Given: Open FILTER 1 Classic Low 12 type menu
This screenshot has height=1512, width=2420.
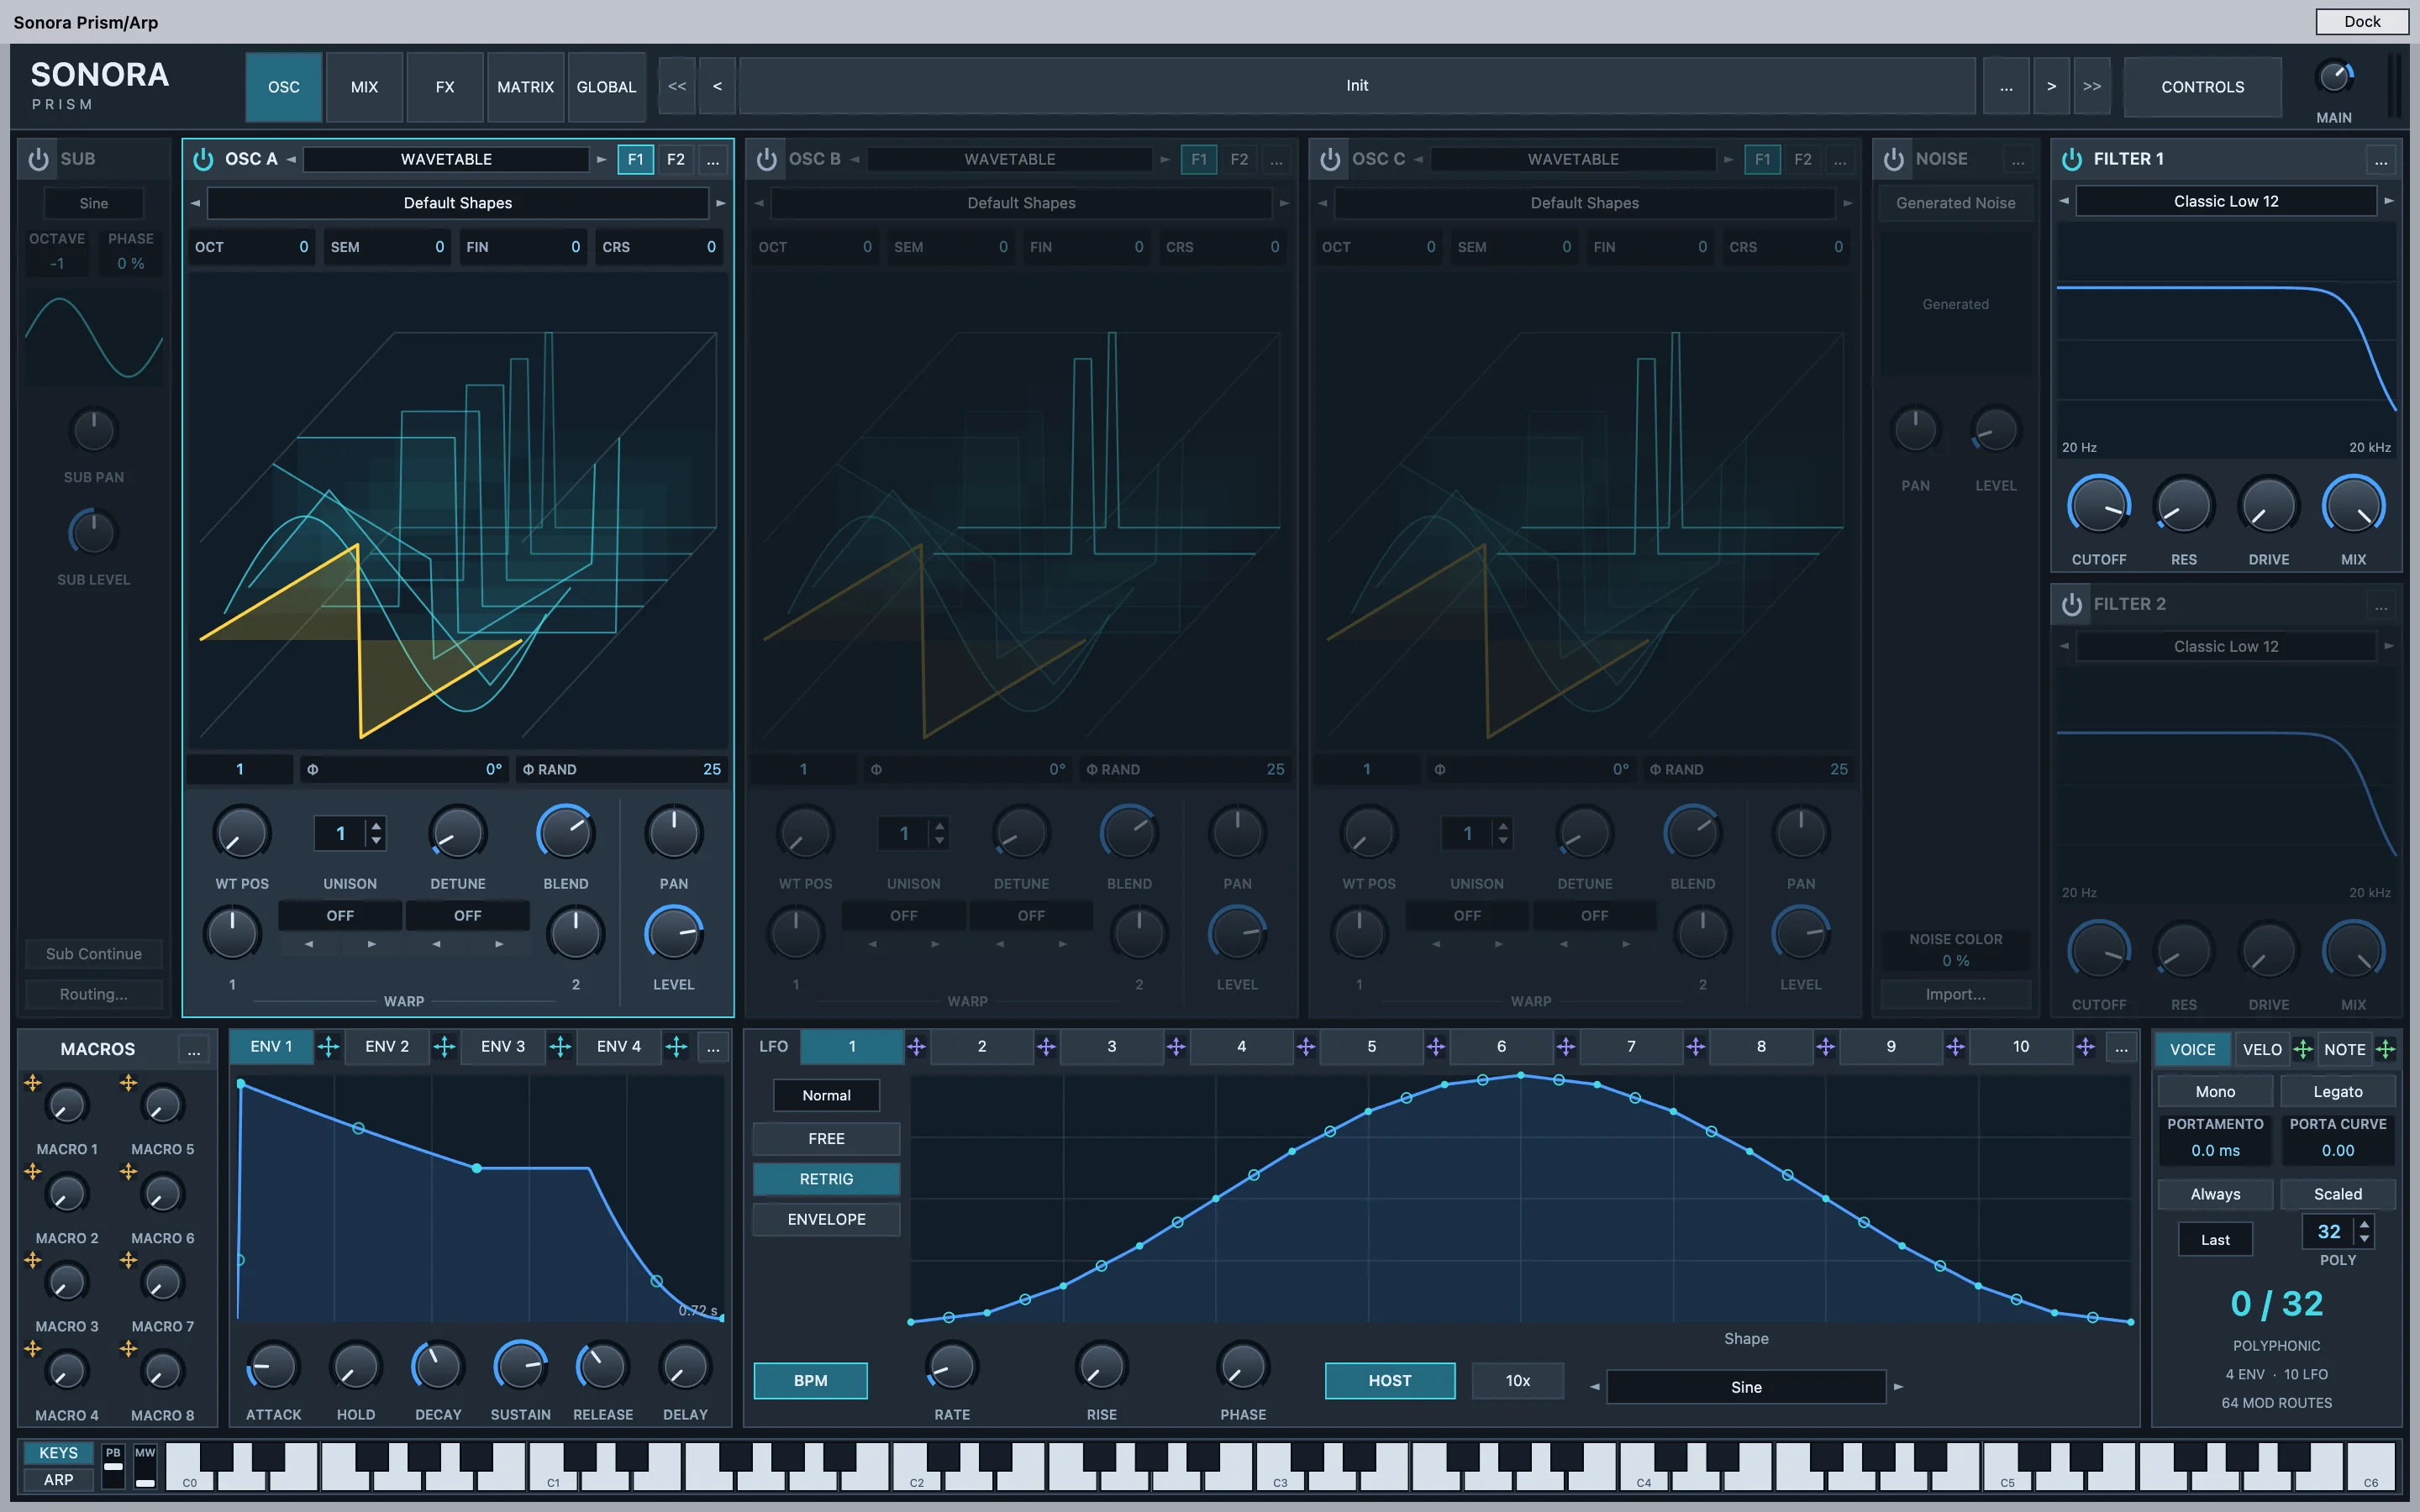Looking at the screenshot, I should [x=2226, y=201].
